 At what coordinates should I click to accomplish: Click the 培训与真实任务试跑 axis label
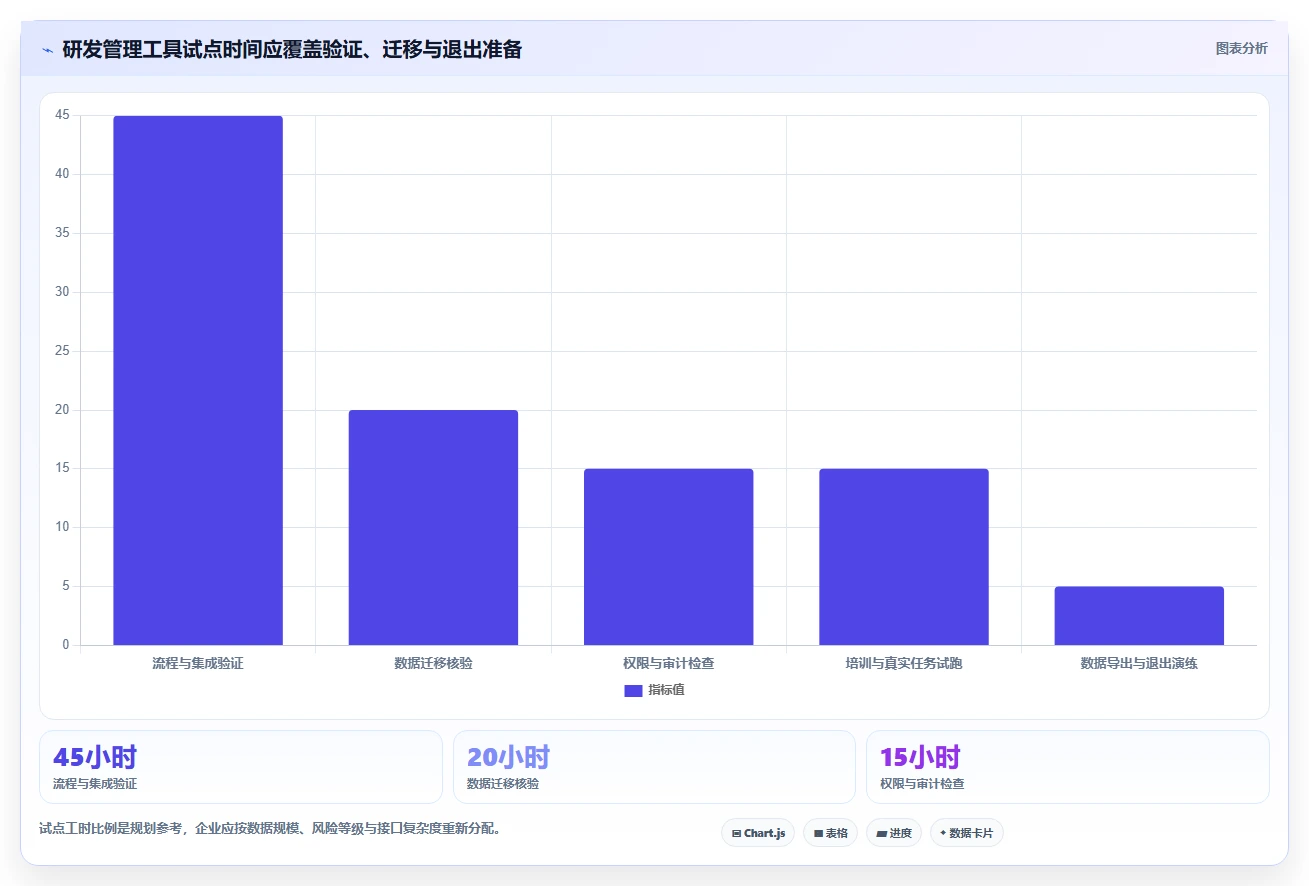(904, 663)
